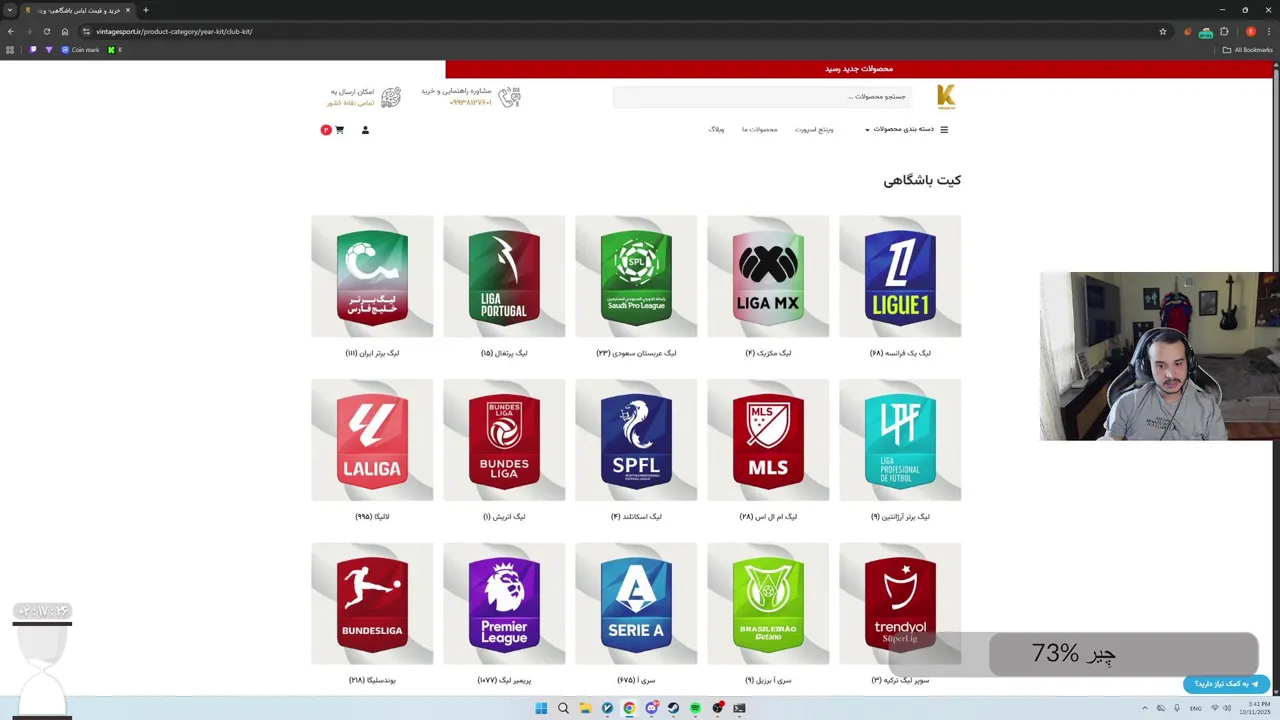Open the user account icon
This screenshot has height=720, width=1280.
pyautogui.click(x=365, y=130)
